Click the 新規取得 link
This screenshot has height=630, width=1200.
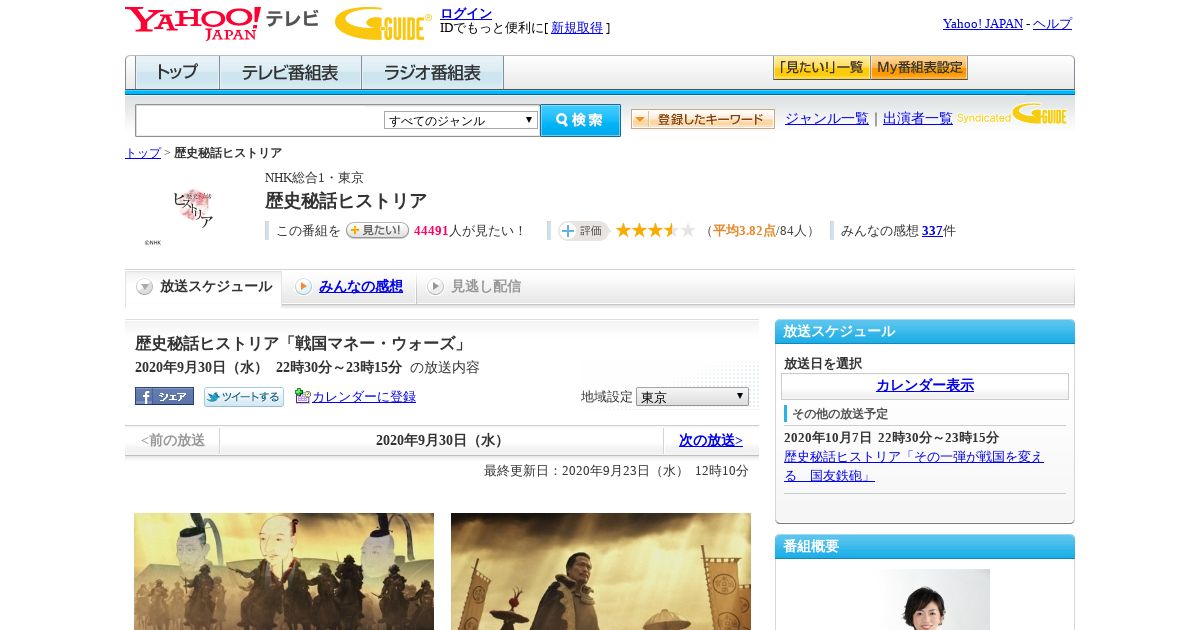(x=577, y=28)
